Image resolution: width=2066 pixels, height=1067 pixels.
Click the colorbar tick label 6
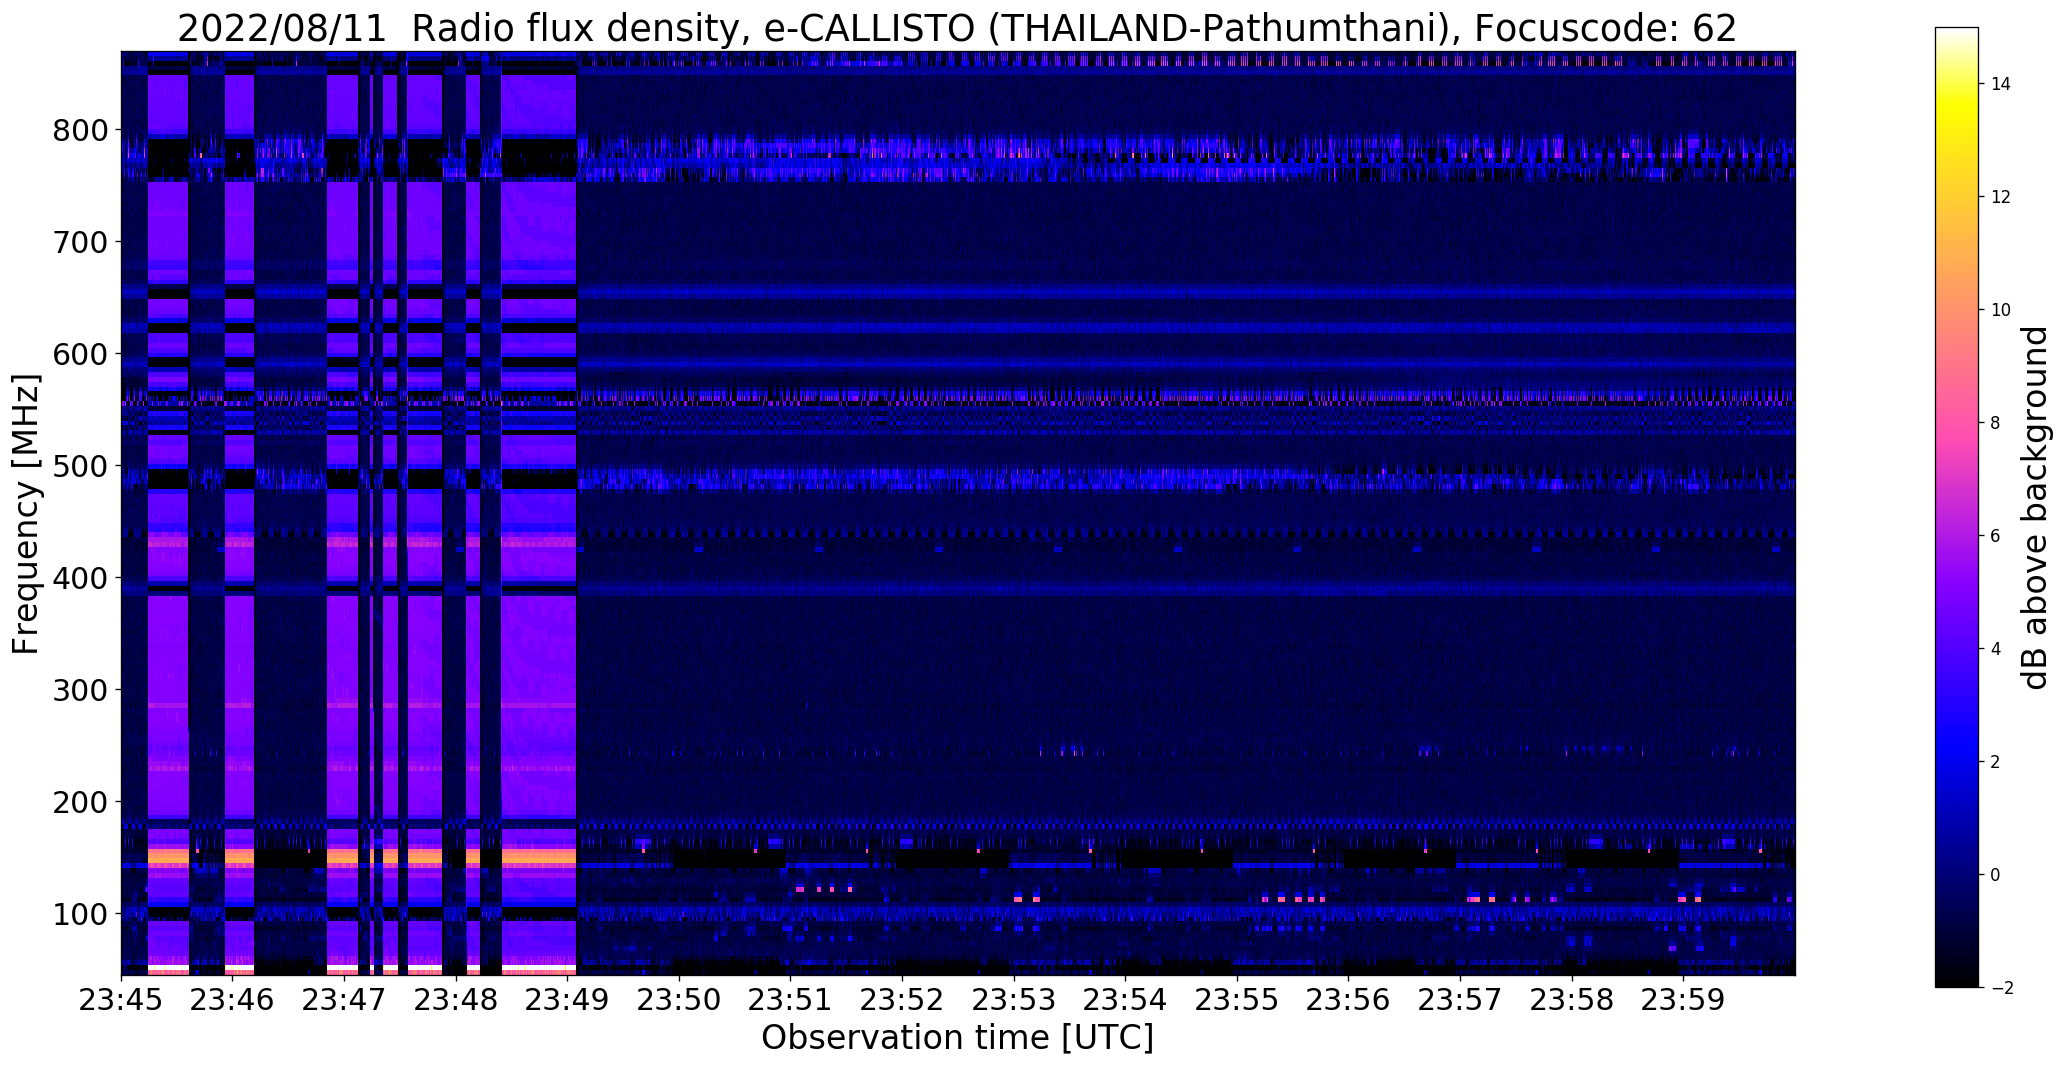(1996, 536)
